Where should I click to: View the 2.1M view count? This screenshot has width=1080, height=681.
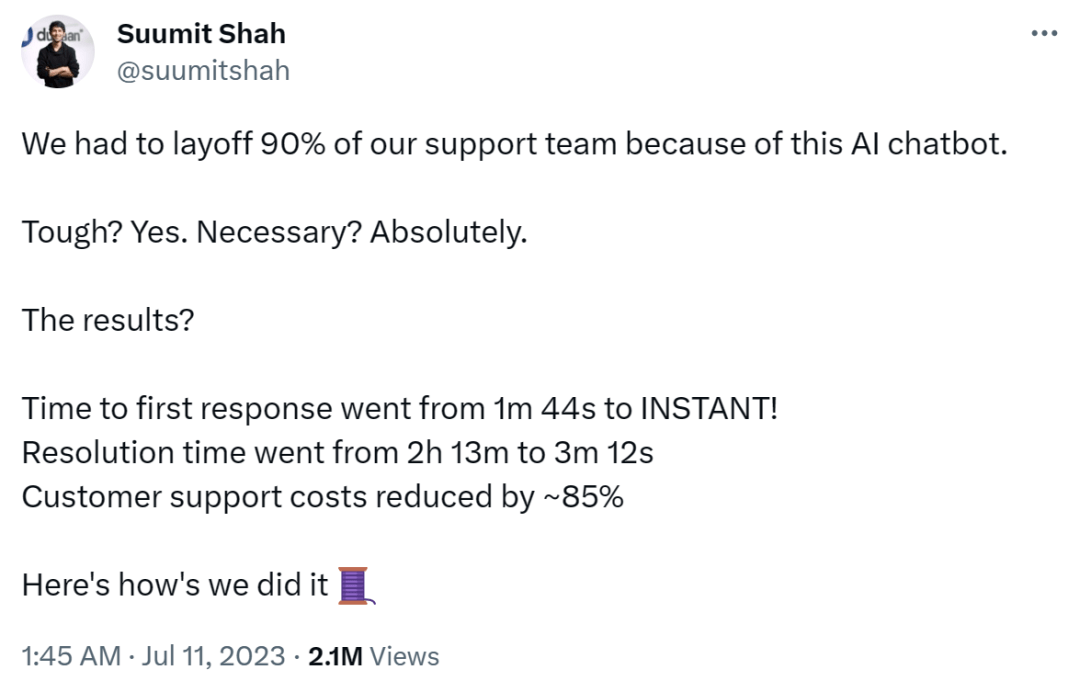336,656
